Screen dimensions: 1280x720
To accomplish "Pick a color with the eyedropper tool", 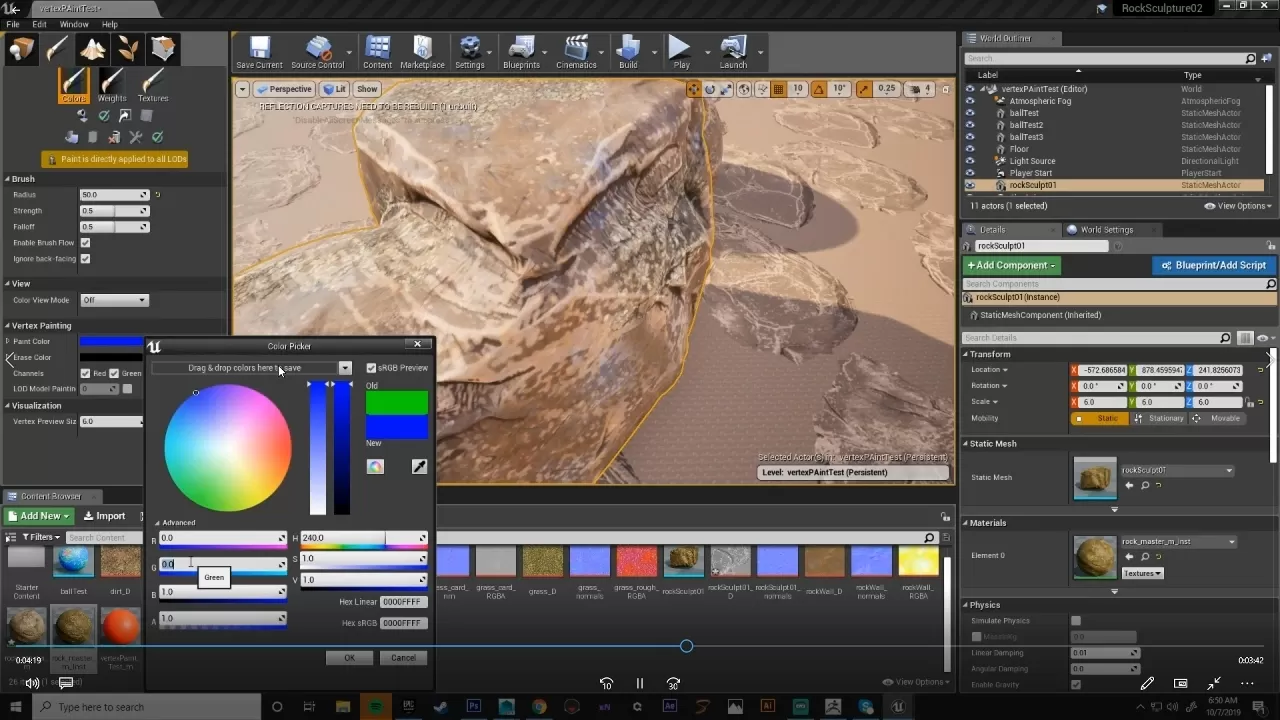I will 419,466.
